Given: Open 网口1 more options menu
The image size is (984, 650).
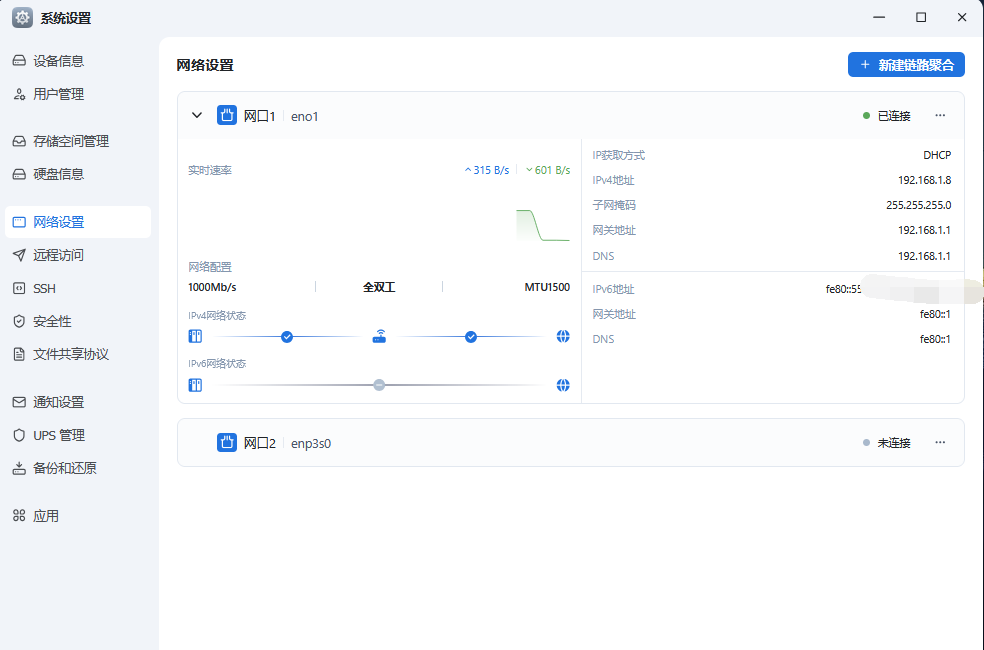Looking at the screenshot, I should [x=940, y=115].
